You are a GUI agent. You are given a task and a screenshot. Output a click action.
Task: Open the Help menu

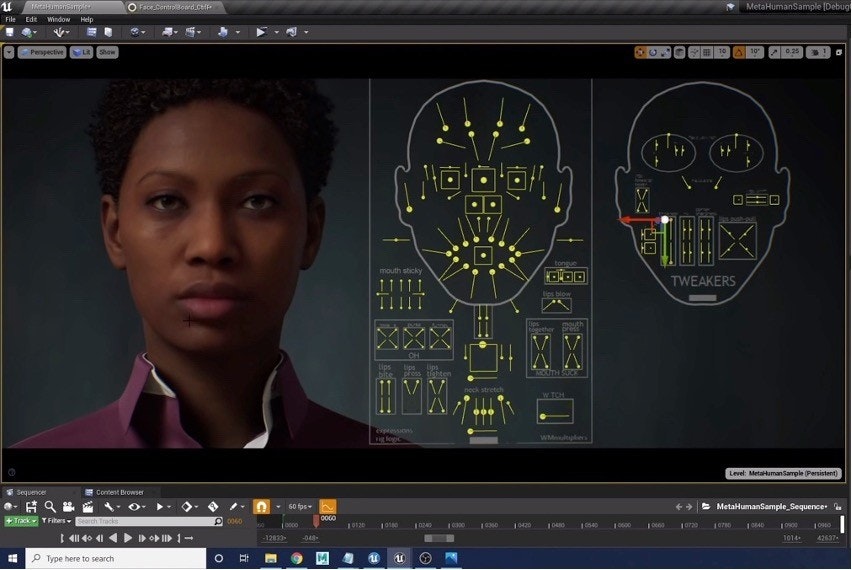pyautogui.click(x=87, y=19)
